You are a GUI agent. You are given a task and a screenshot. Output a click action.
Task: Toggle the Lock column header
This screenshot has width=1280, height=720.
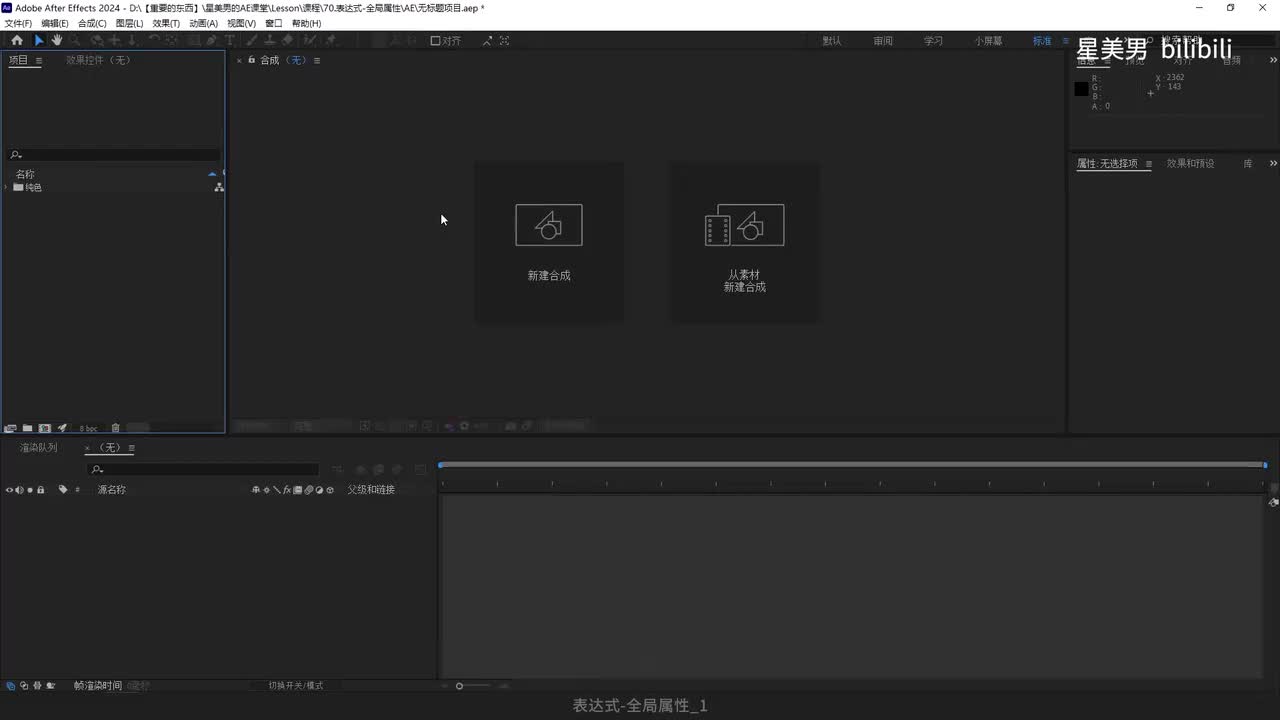click(x=40, y=490)
